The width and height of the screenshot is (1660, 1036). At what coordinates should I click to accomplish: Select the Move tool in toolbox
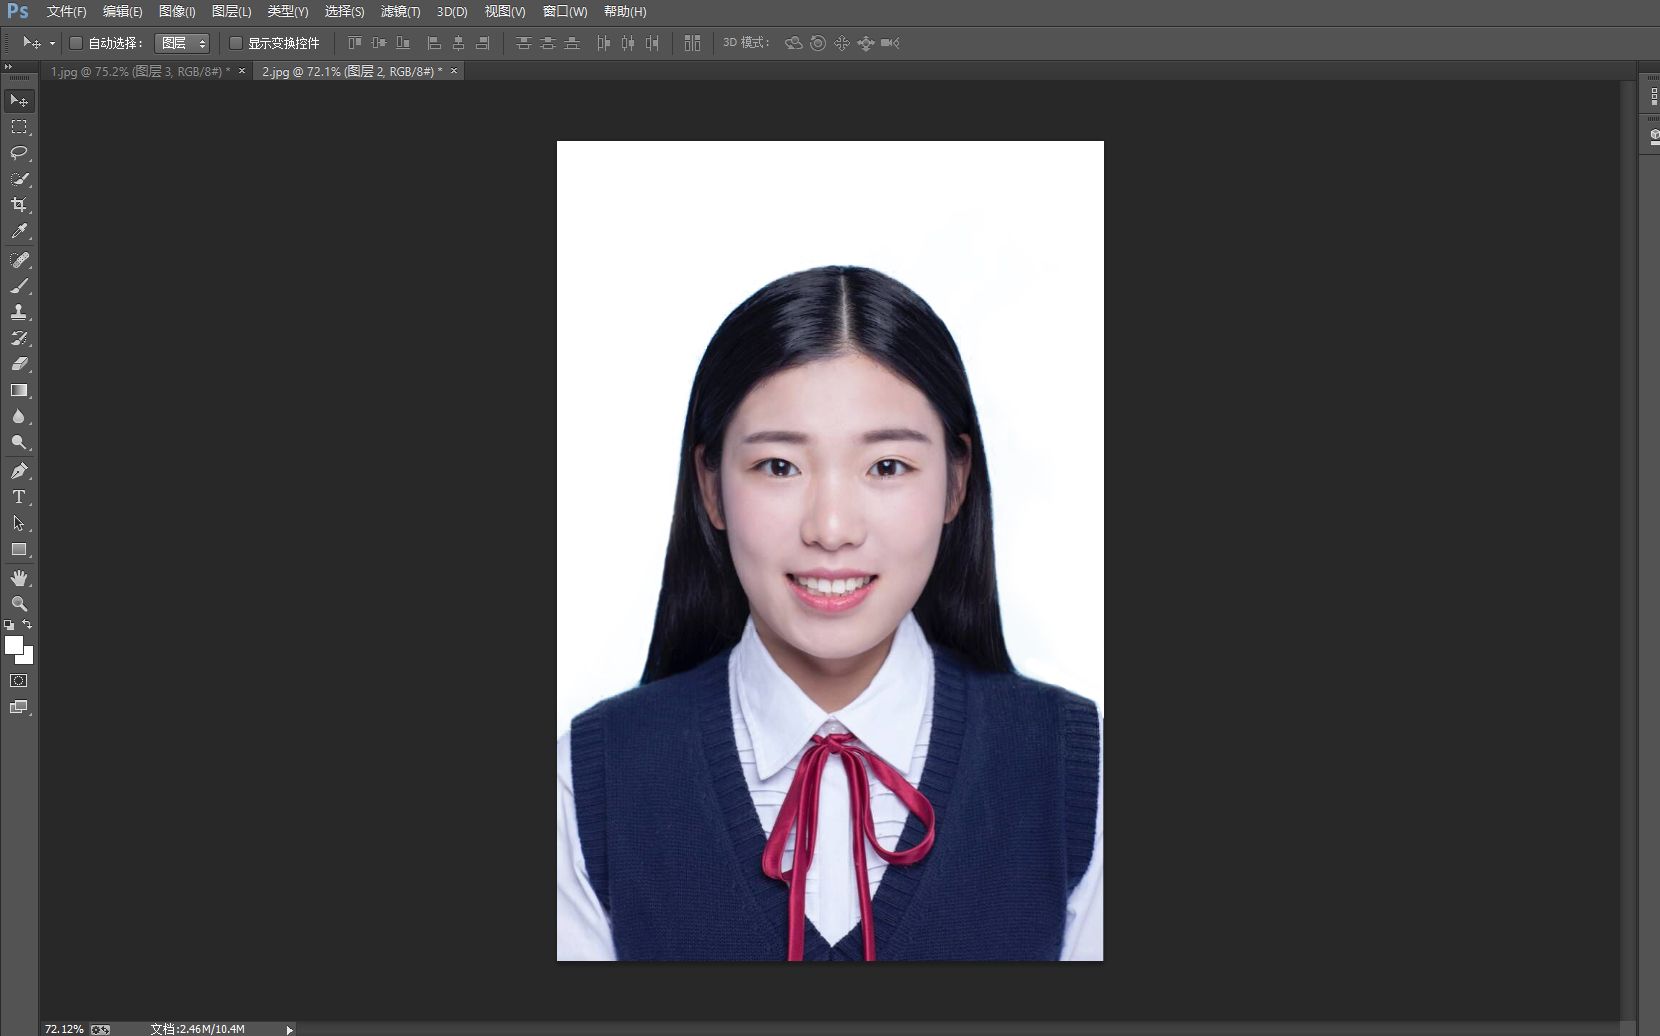point(19,101)
